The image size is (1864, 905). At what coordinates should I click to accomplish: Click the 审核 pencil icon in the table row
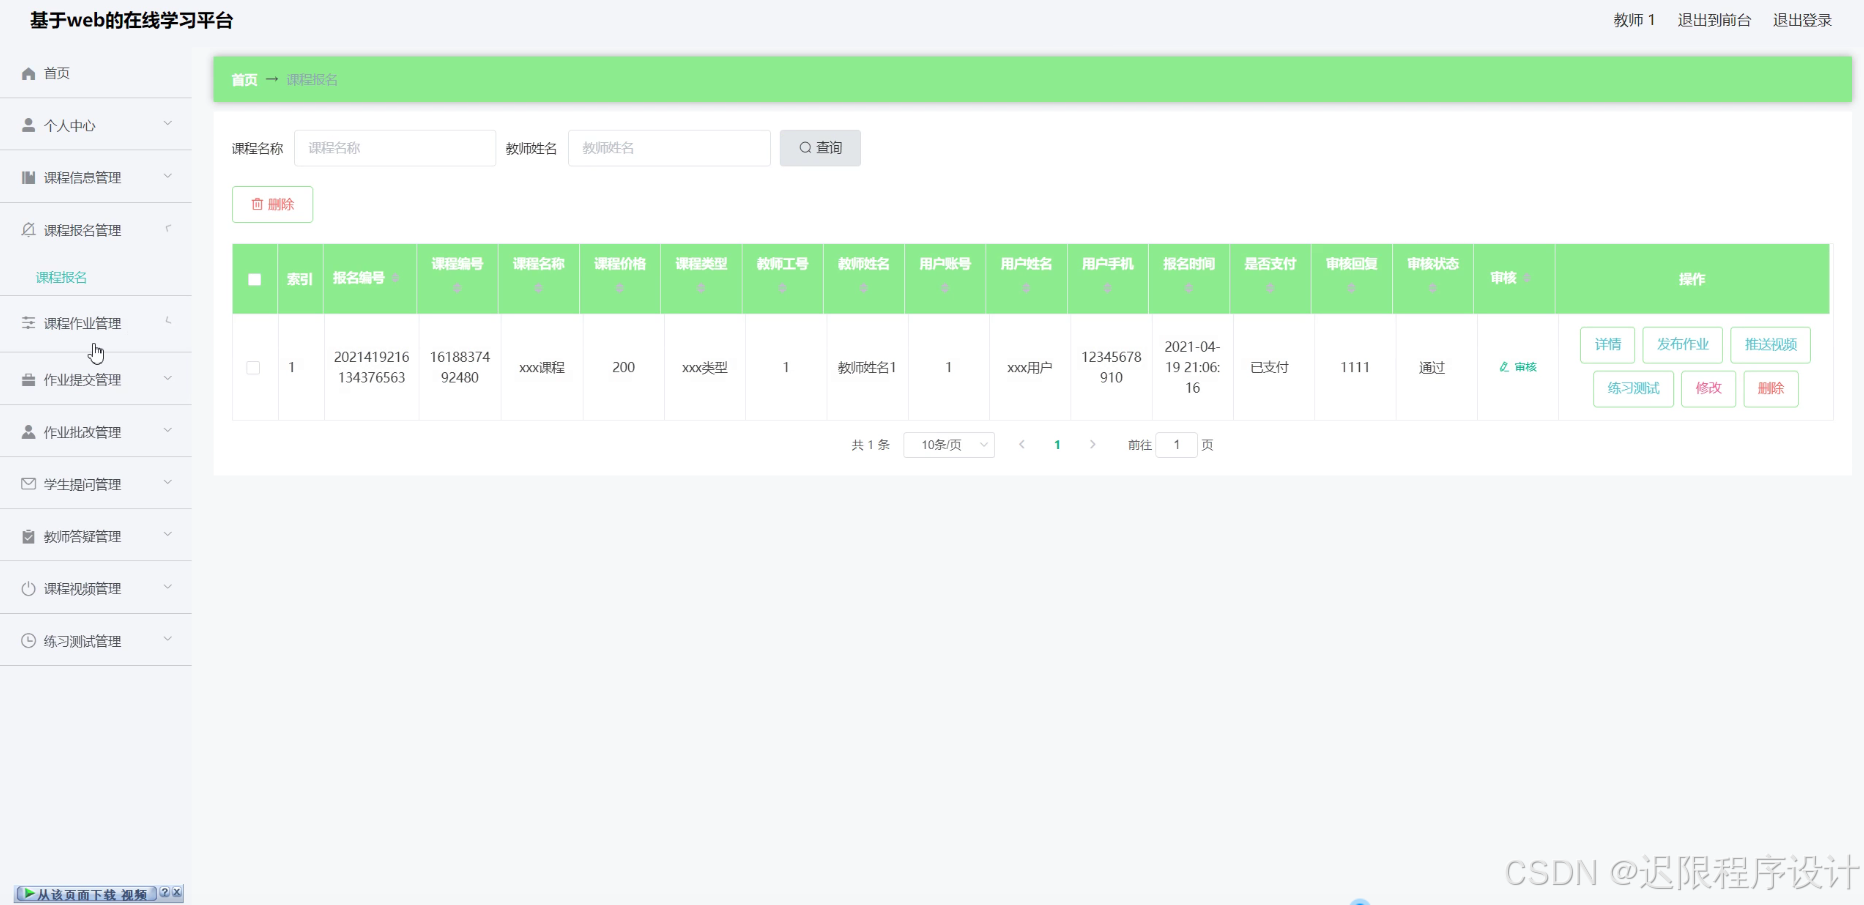click(1504, 367)
